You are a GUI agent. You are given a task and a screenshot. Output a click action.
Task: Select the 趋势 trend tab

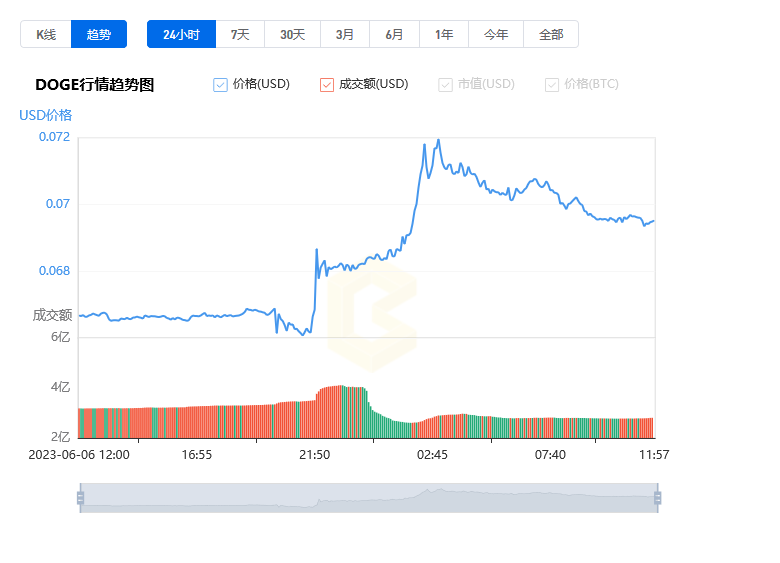(99, 34)
